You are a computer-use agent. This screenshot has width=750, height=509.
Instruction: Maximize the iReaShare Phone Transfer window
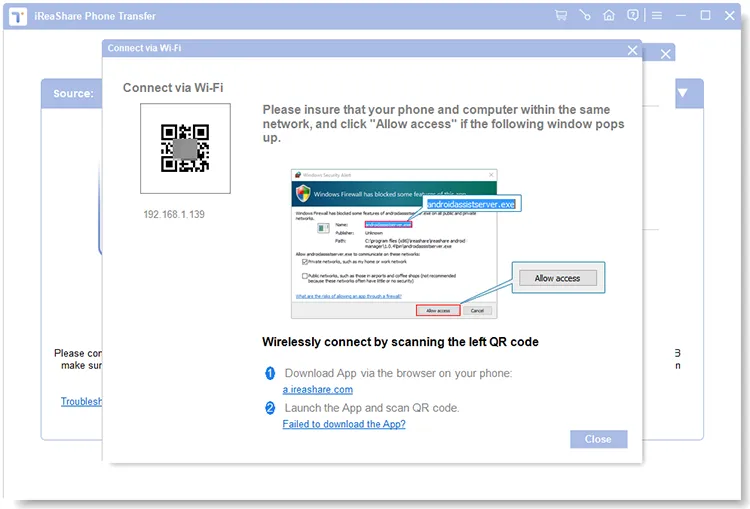click(x=705, y=15)
